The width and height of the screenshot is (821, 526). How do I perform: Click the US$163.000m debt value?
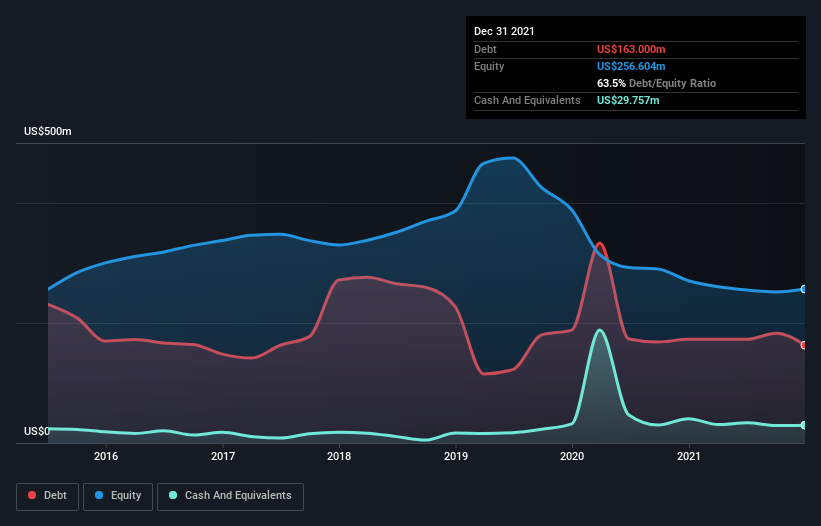pos(631,49)
